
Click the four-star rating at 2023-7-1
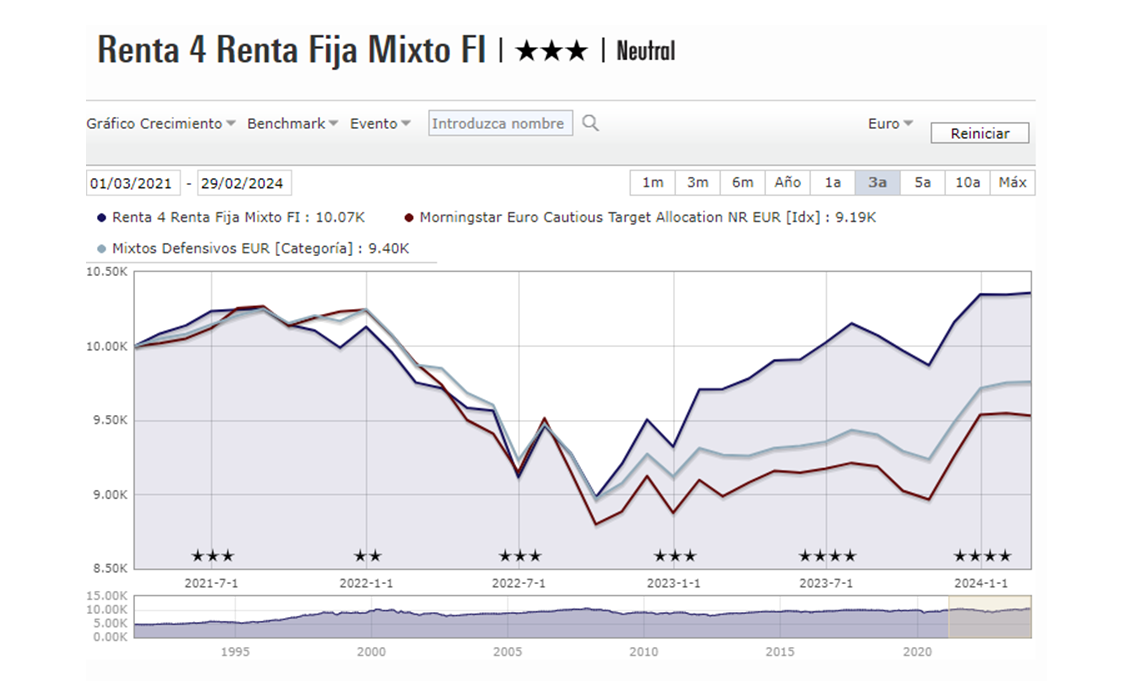[827, 556]
